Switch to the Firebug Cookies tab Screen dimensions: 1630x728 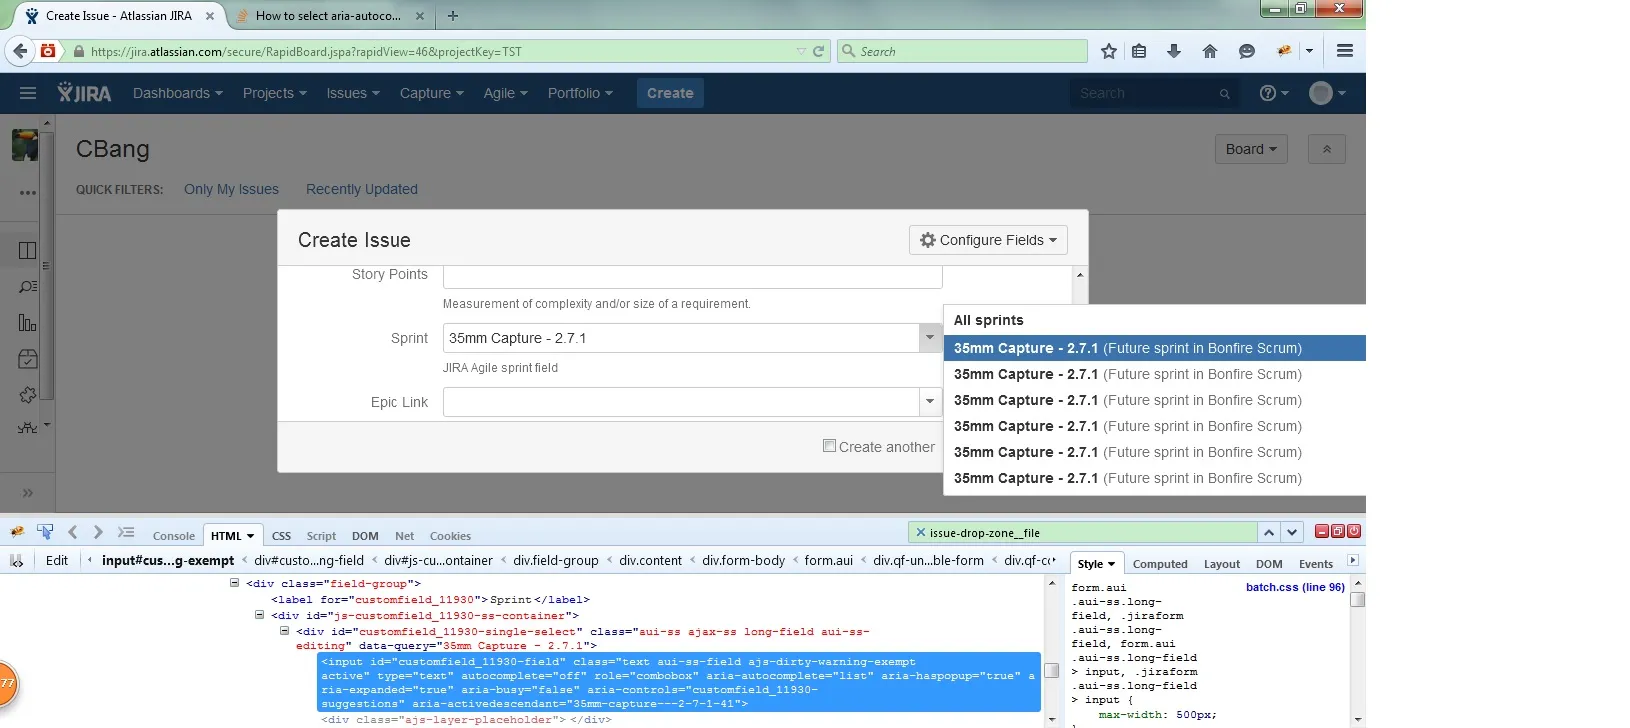coord(450,536)
